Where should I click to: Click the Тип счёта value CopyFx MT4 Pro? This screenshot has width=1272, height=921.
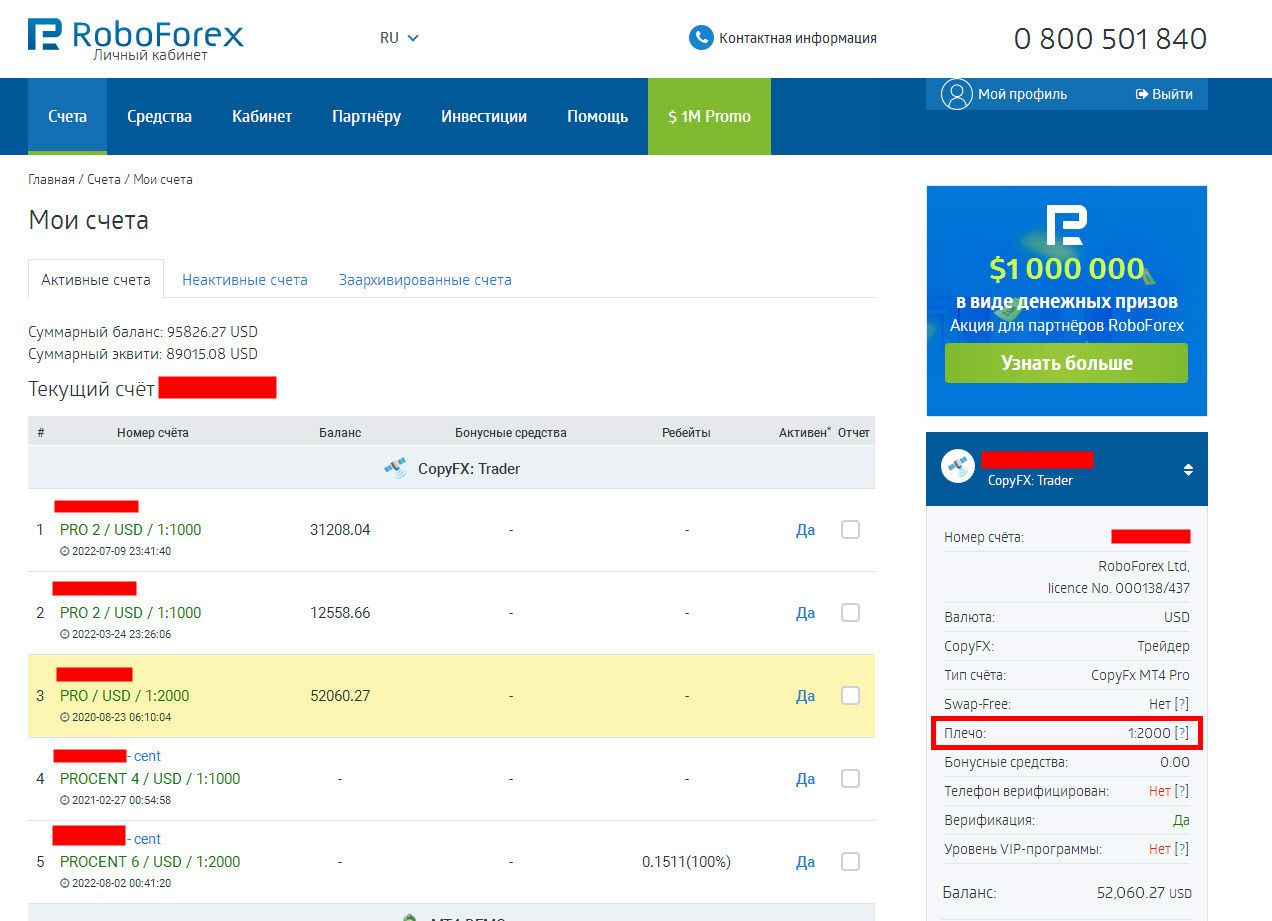[1140, 675]
